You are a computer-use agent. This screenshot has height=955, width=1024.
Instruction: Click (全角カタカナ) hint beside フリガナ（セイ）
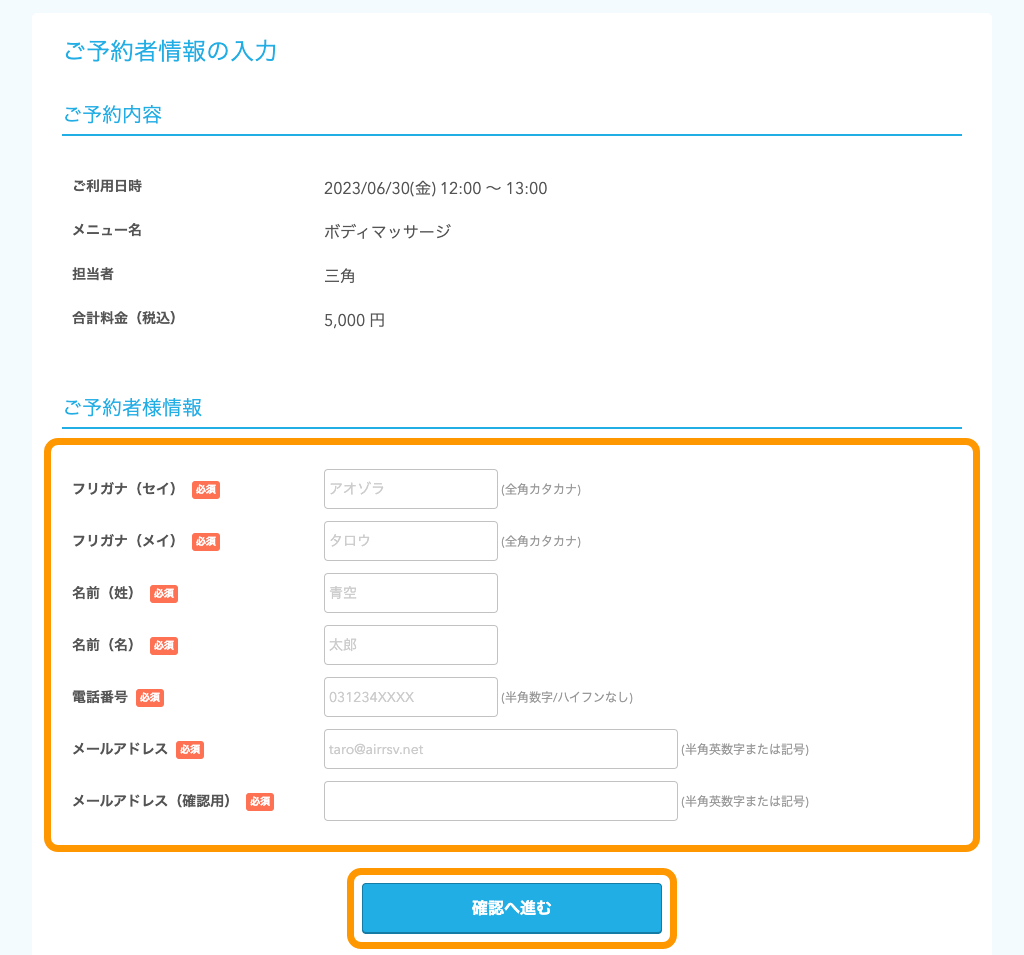pos(541,489)
